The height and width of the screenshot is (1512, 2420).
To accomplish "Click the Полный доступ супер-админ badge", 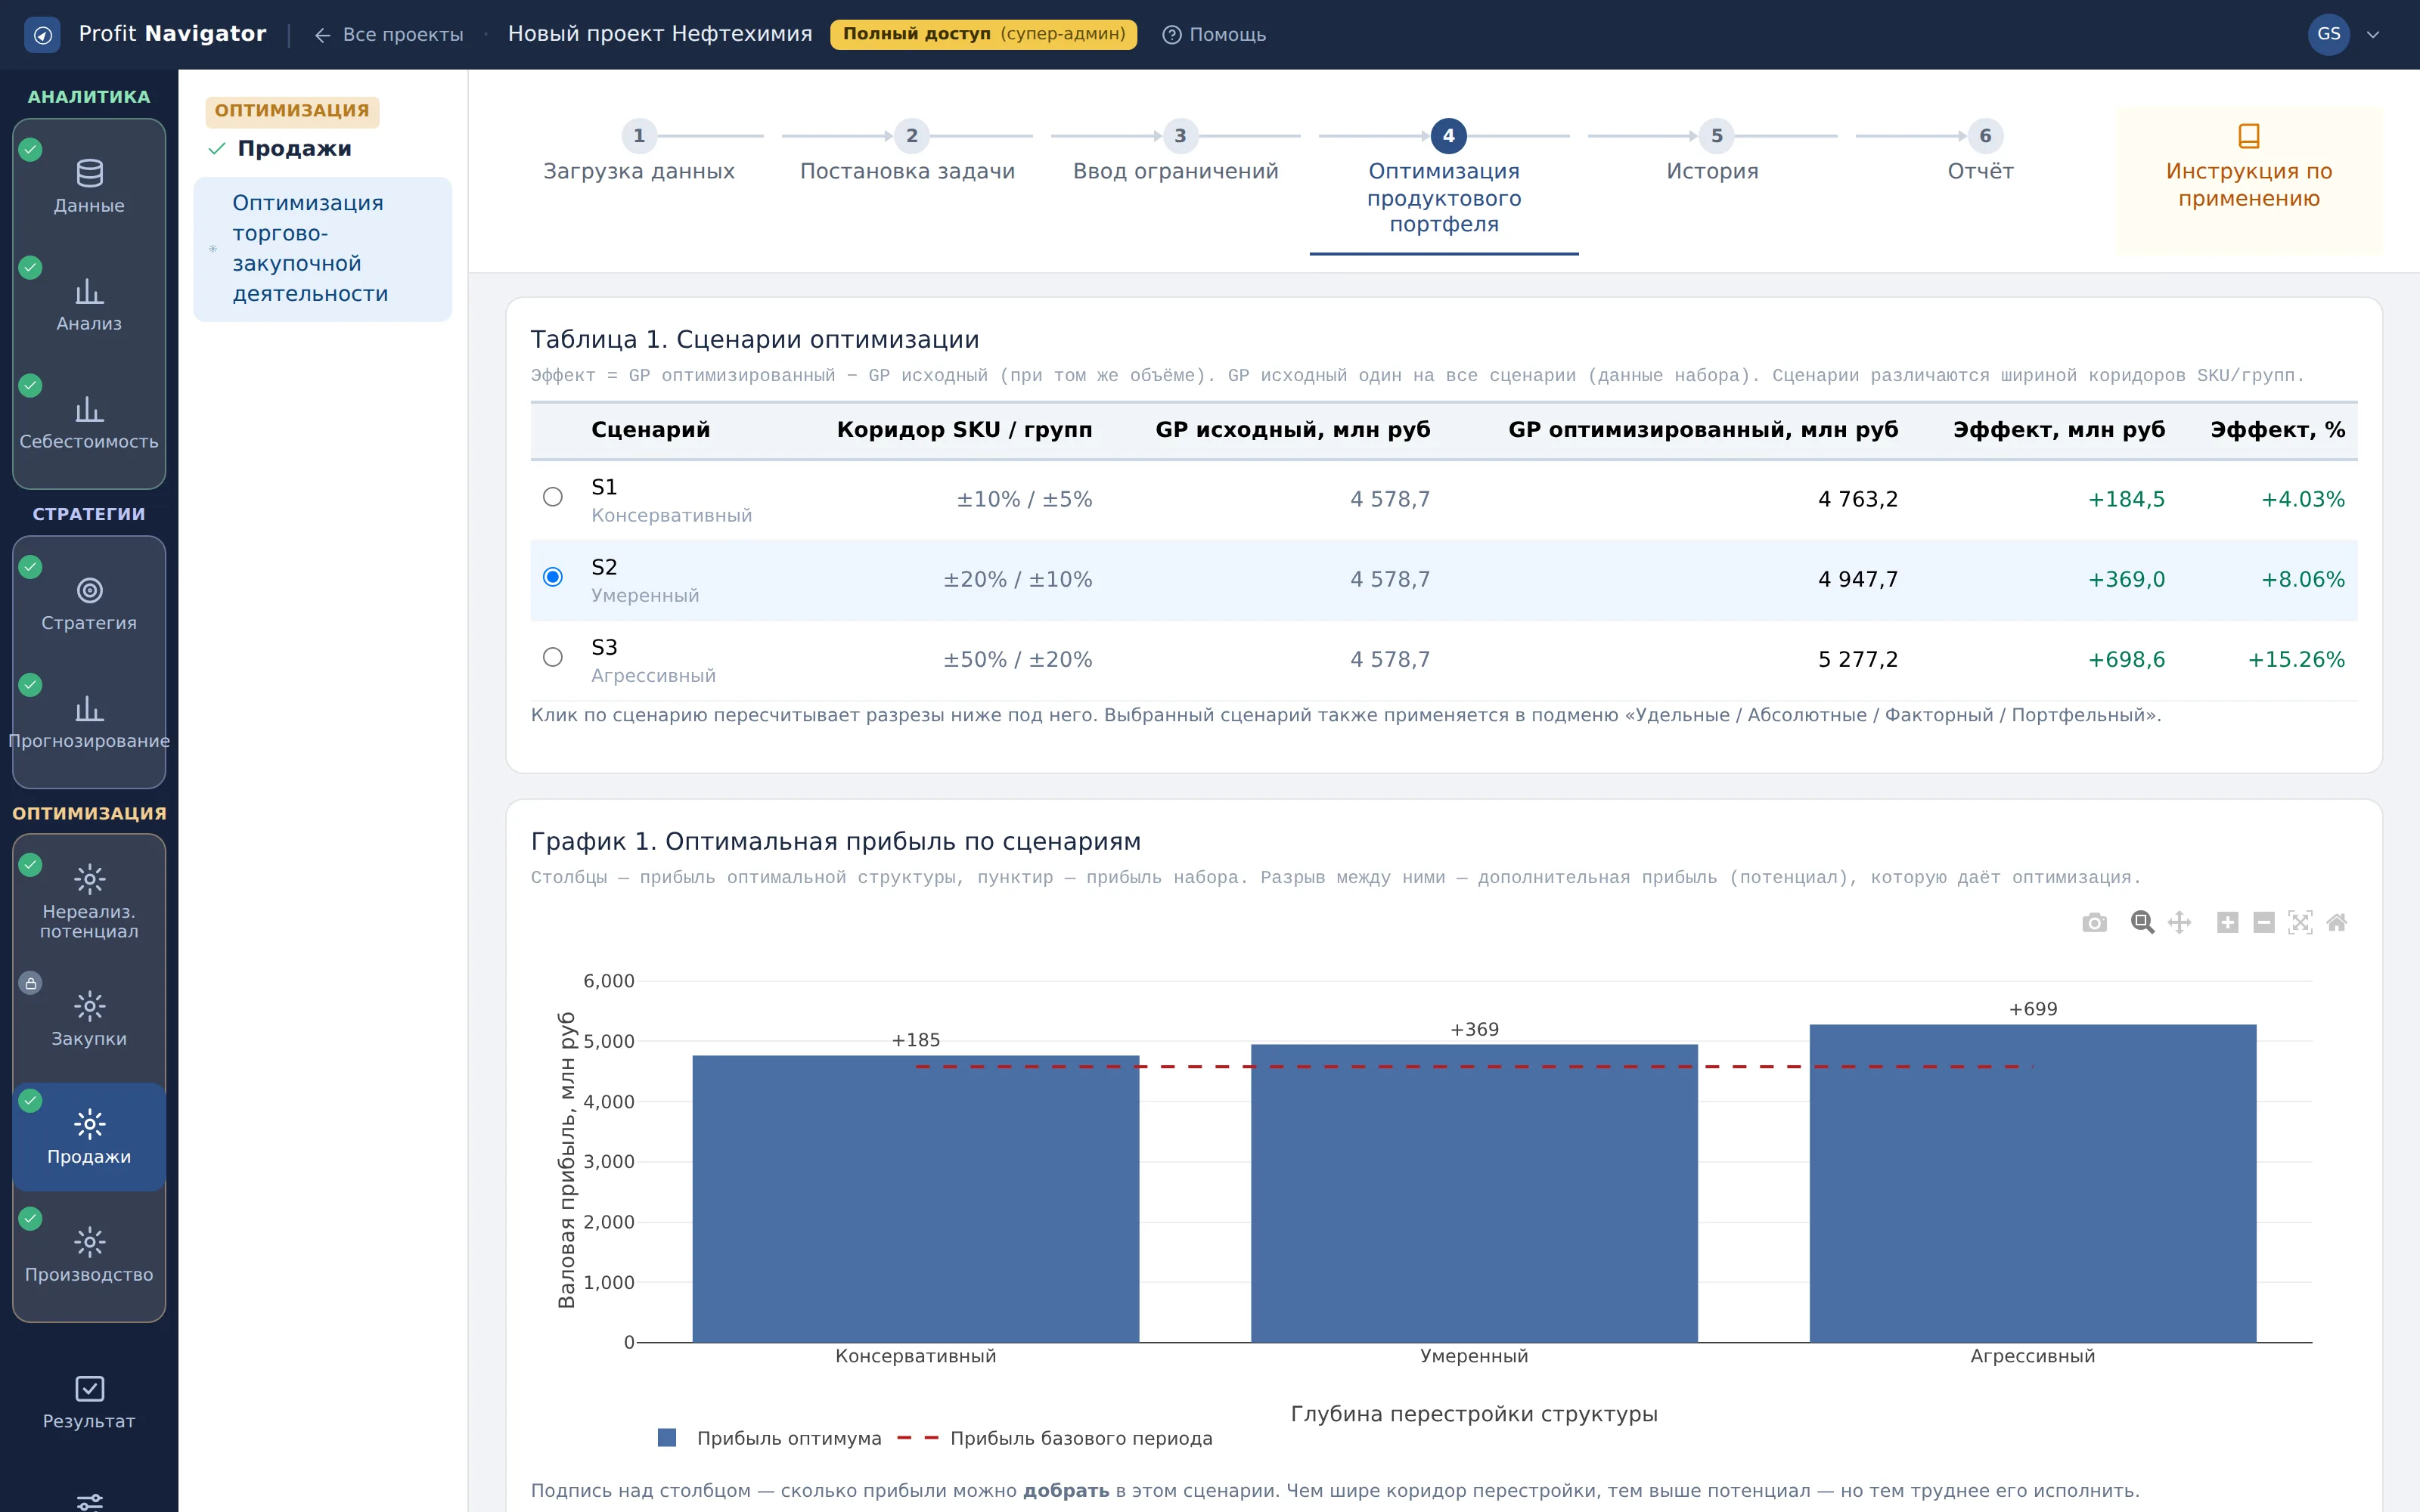I will (983, 35).
